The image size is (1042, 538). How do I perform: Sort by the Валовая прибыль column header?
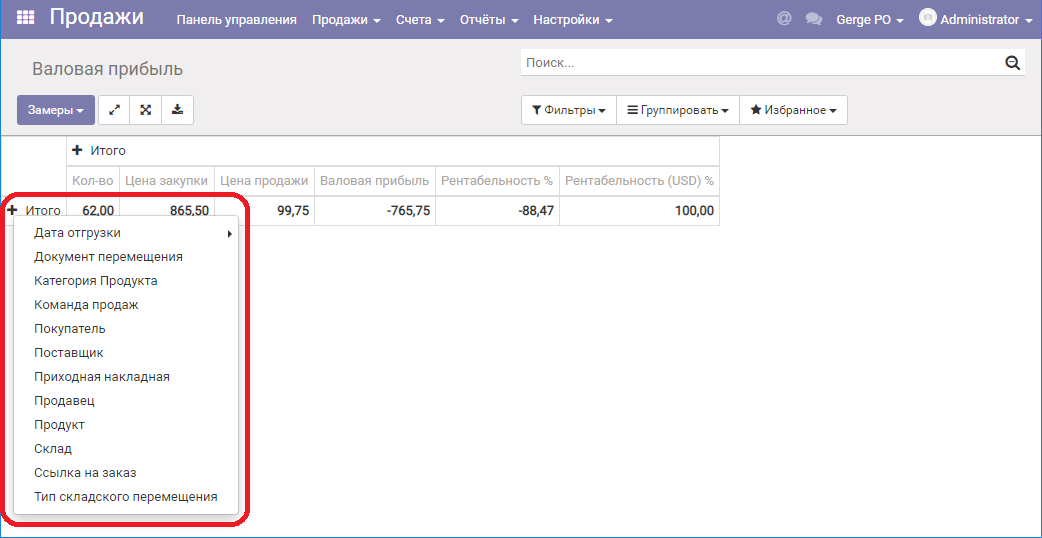click(374, 180)
